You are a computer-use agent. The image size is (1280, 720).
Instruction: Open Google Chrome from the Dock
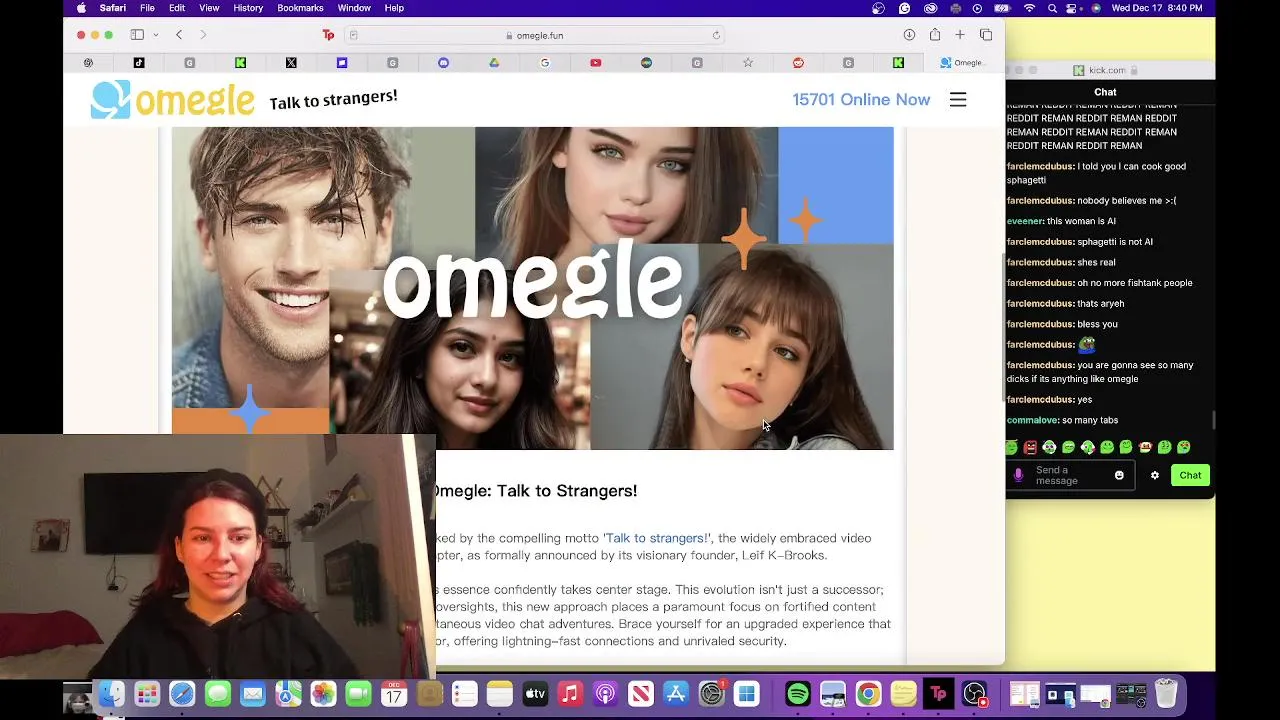[x=868, y=694]
